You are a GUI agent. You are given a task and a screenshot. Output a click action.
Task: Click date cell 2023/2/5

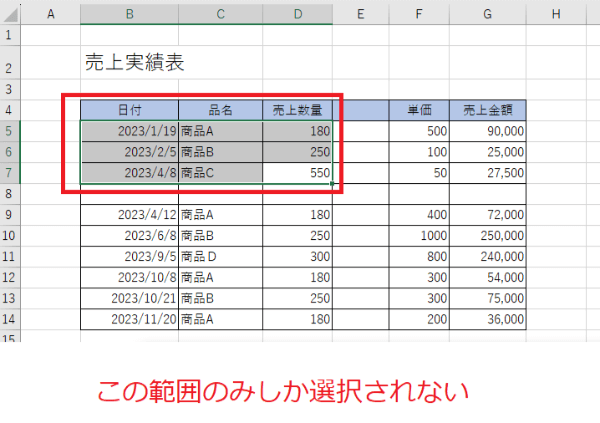[x=129, y=152]
